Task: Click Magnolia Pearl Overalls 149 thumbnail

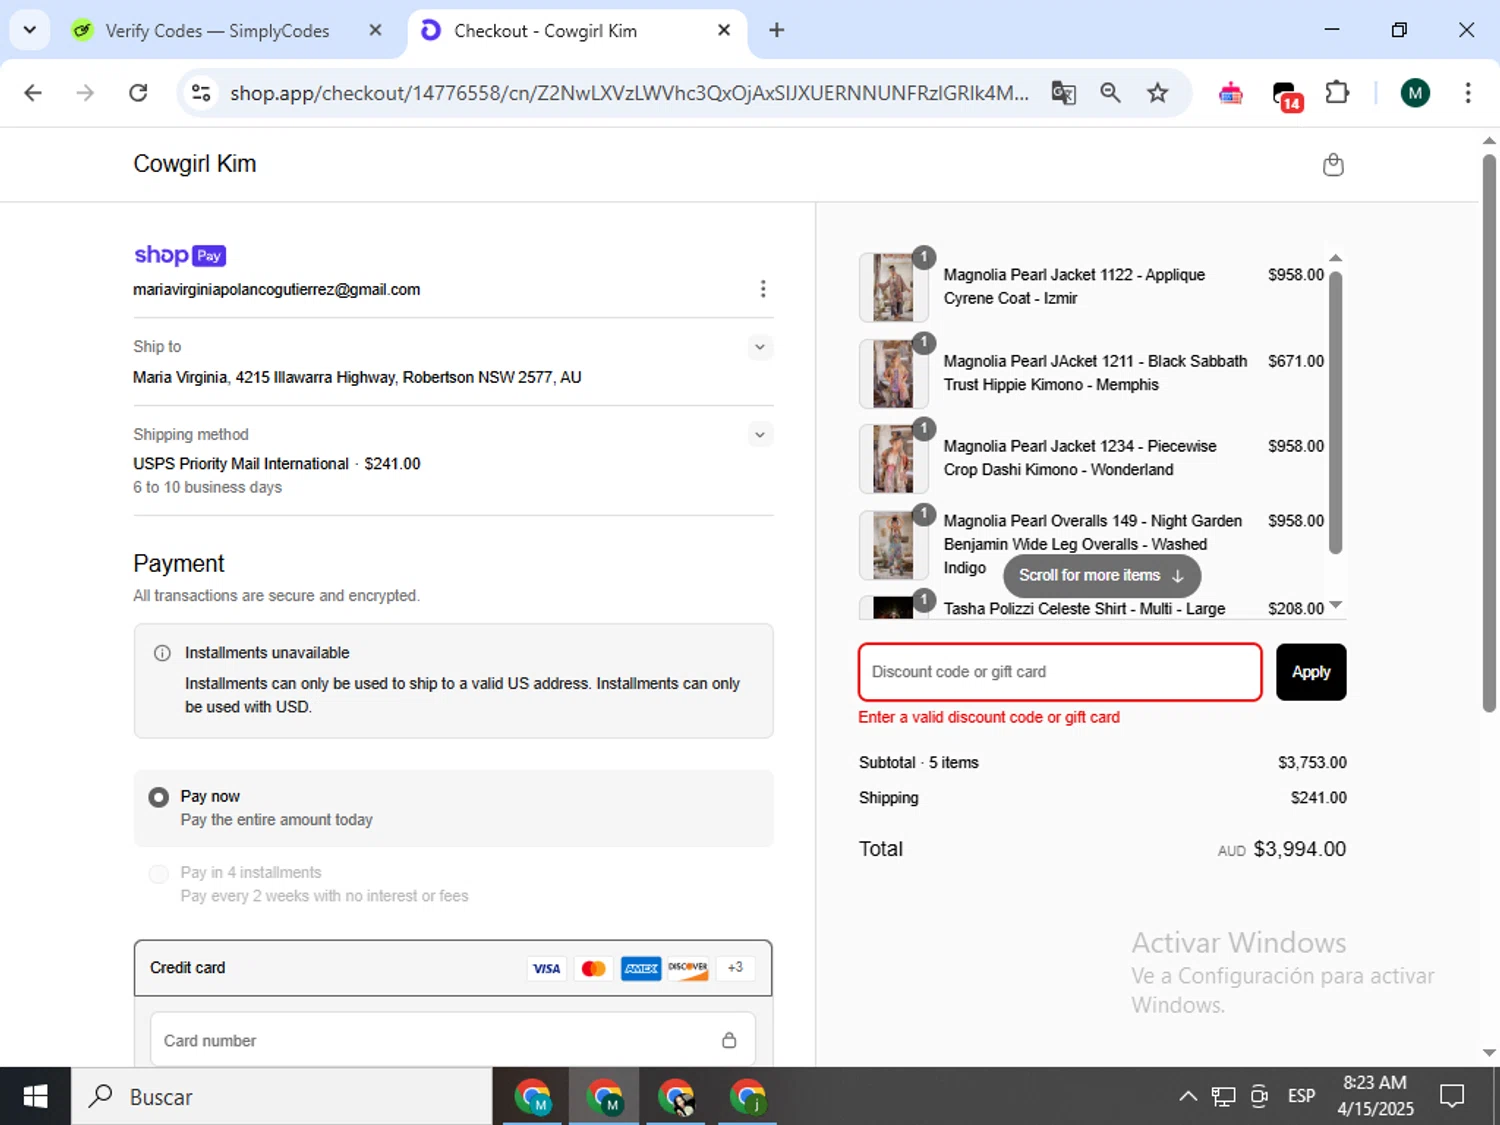Action: [893, 545]
